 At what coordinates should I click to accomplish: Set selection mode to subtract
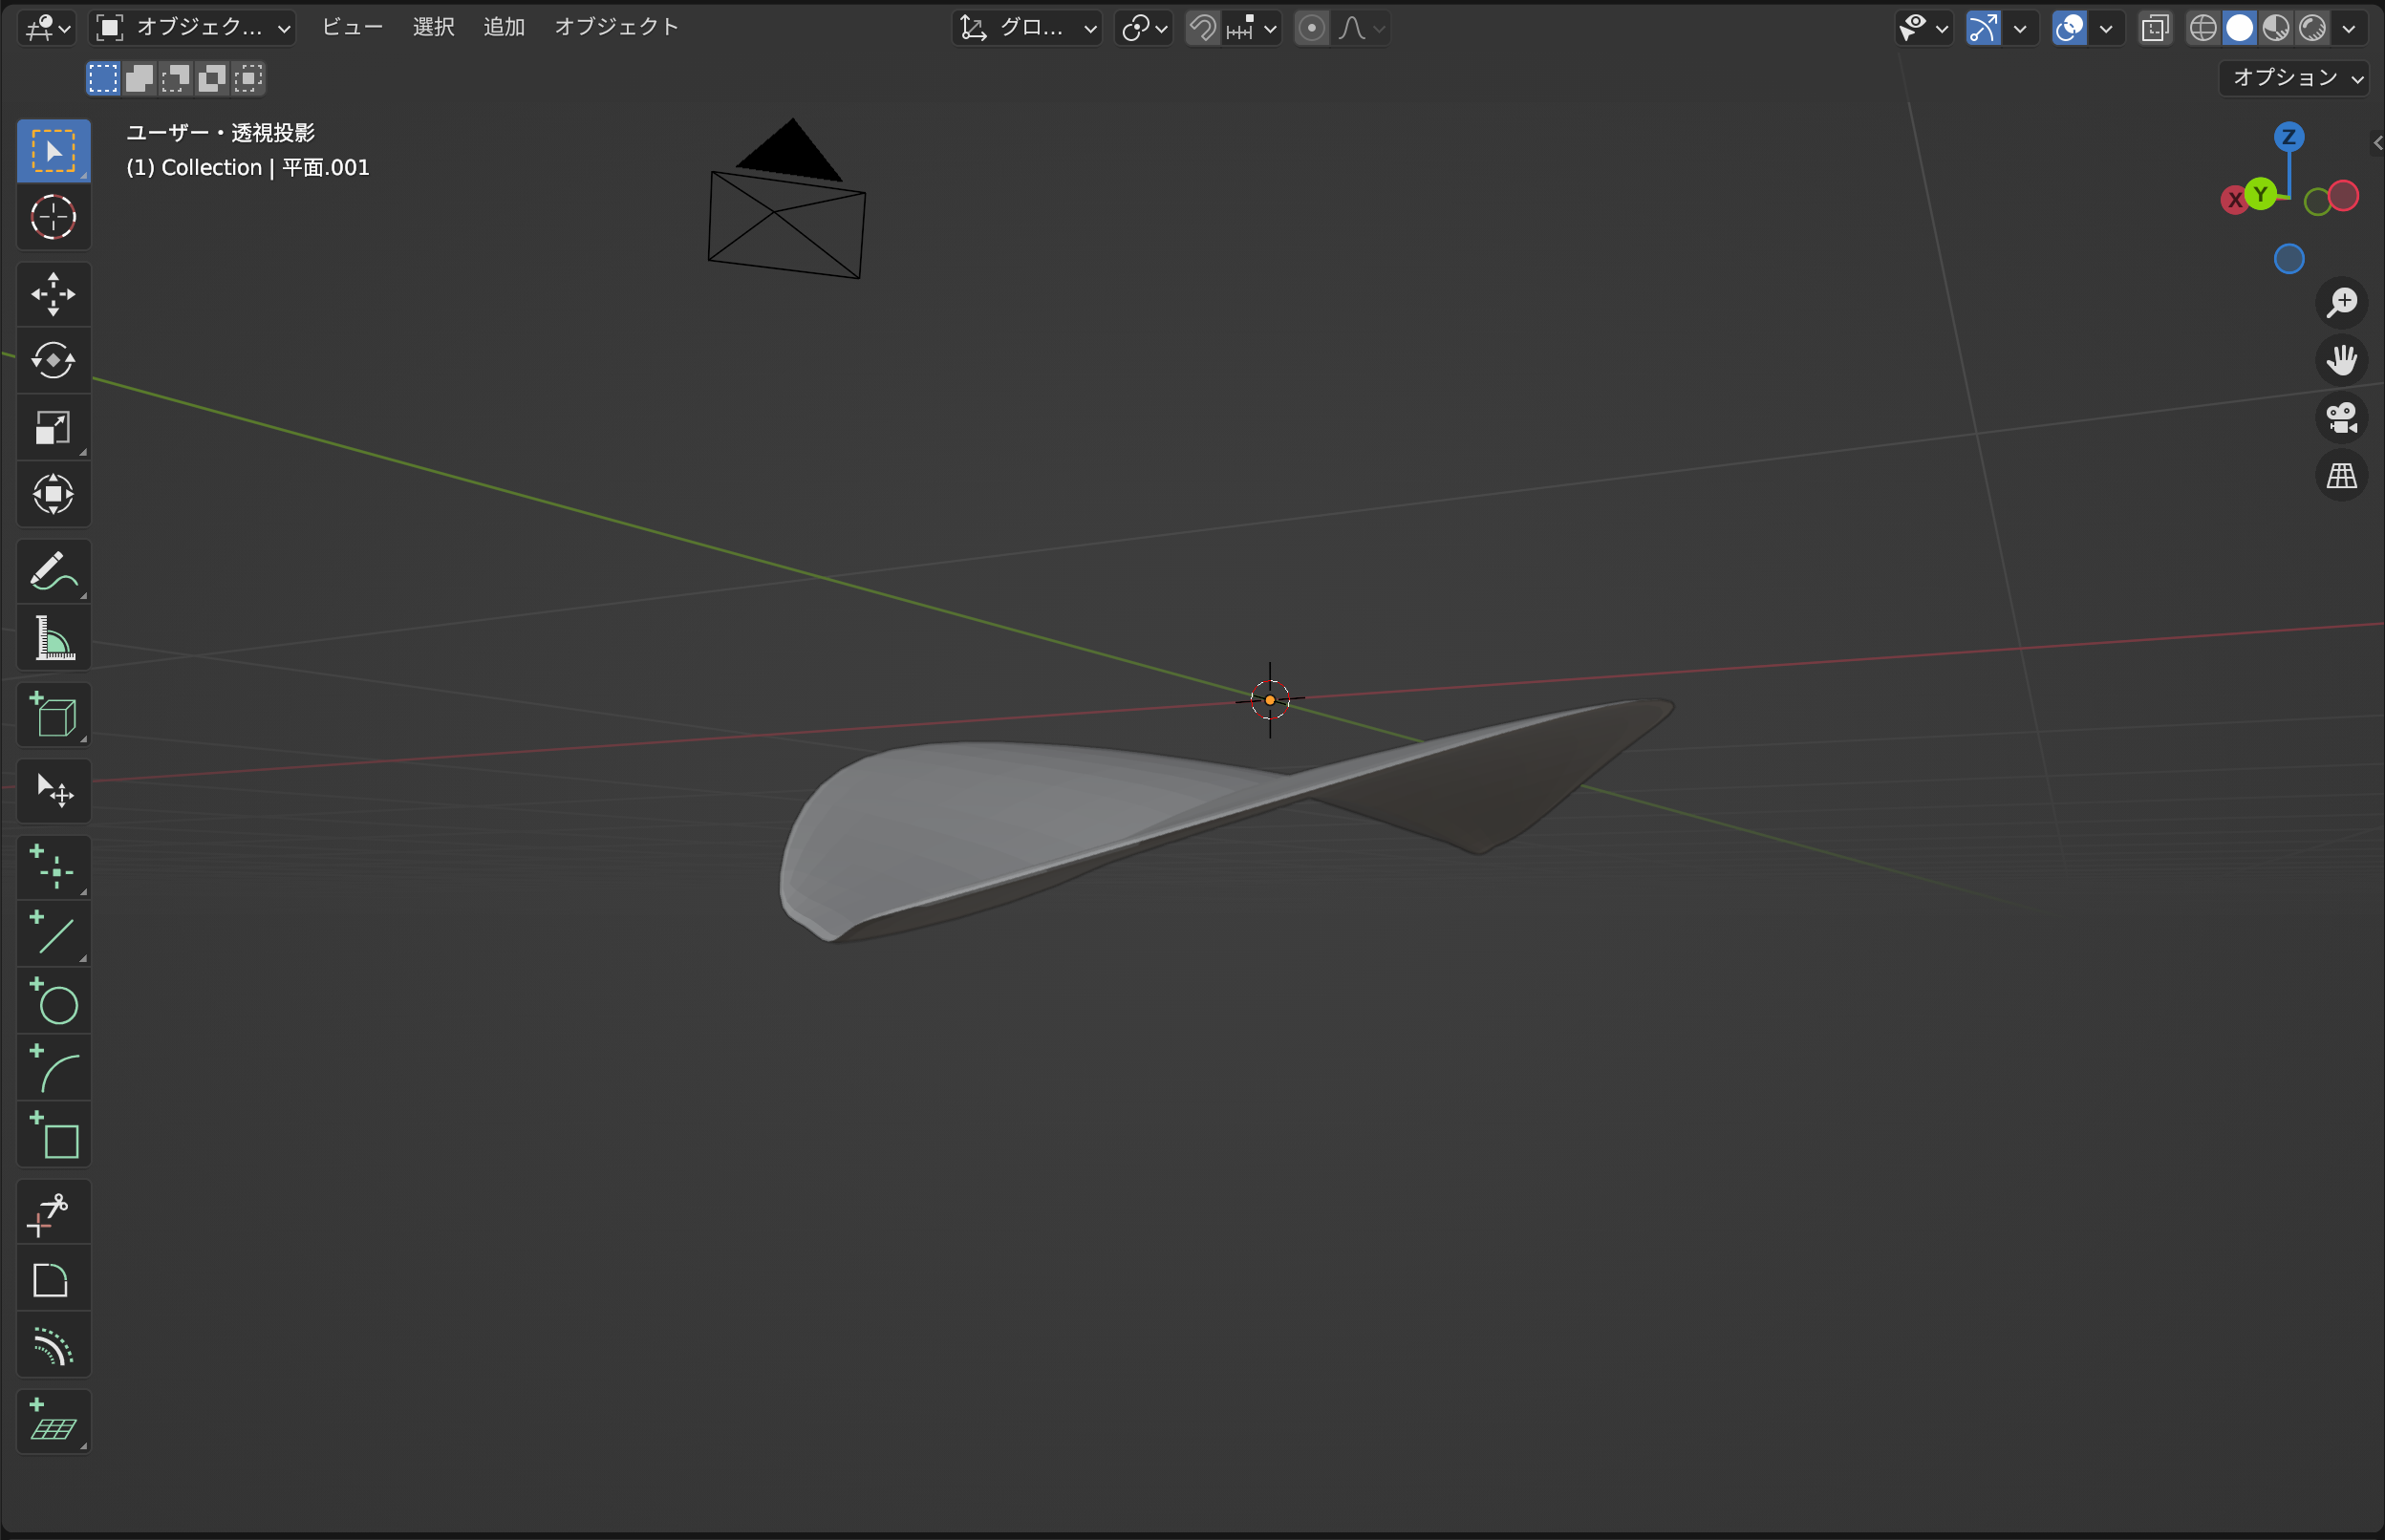175,78
